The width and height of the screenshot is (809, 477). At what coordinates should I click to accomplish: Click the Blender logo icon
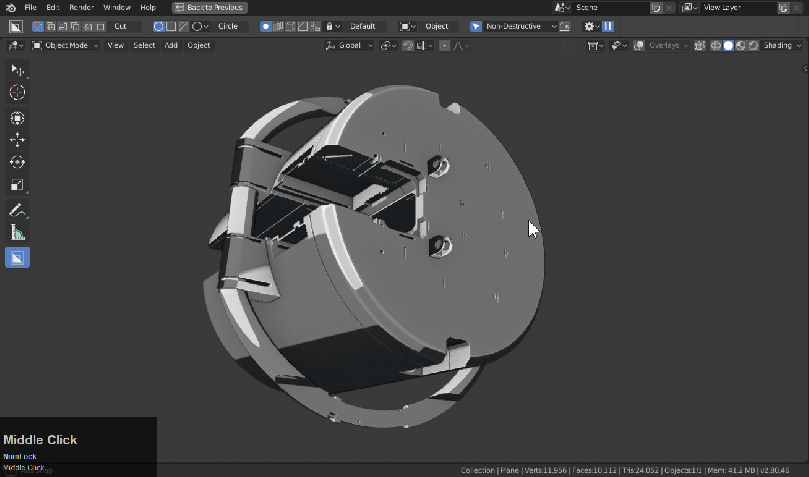pyautogui.click(x=11, y=7)
